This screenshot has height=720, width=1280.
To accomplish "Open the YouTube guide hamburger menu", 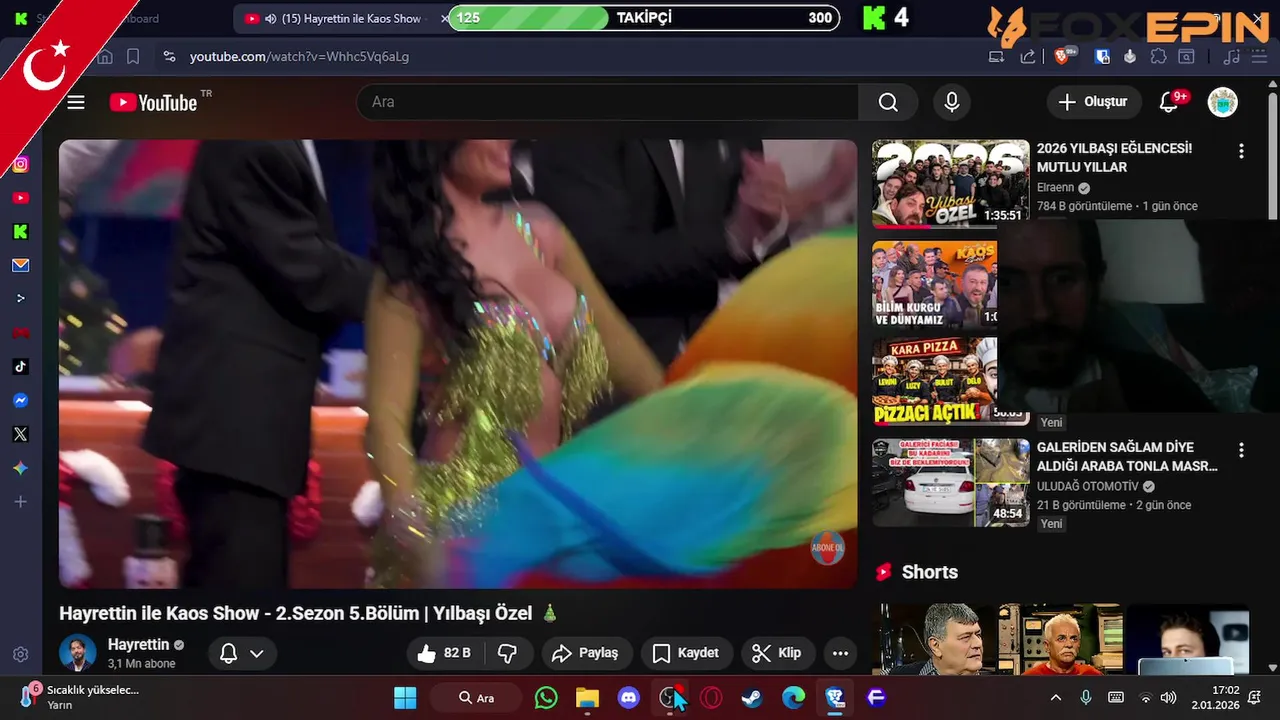I will point(76,102).
